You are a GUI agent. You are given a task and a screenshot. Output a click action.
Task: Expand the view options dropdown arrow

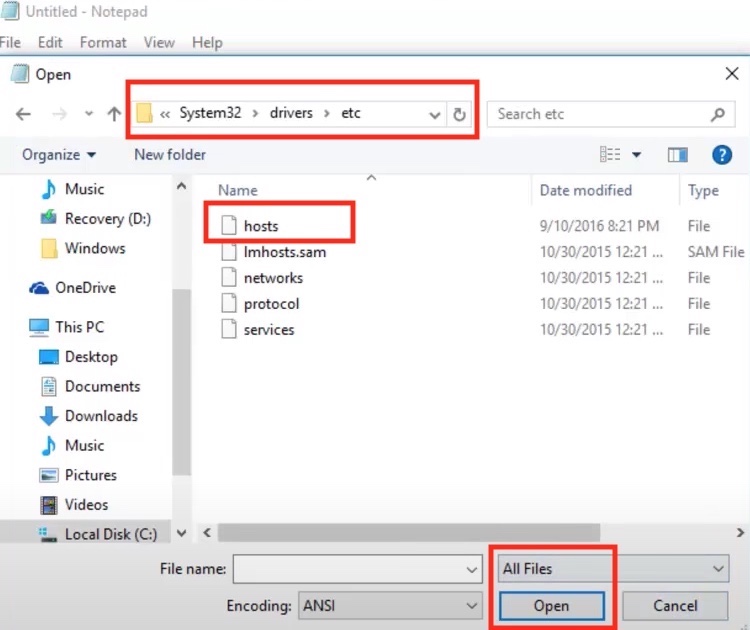[x=636, y=155]
